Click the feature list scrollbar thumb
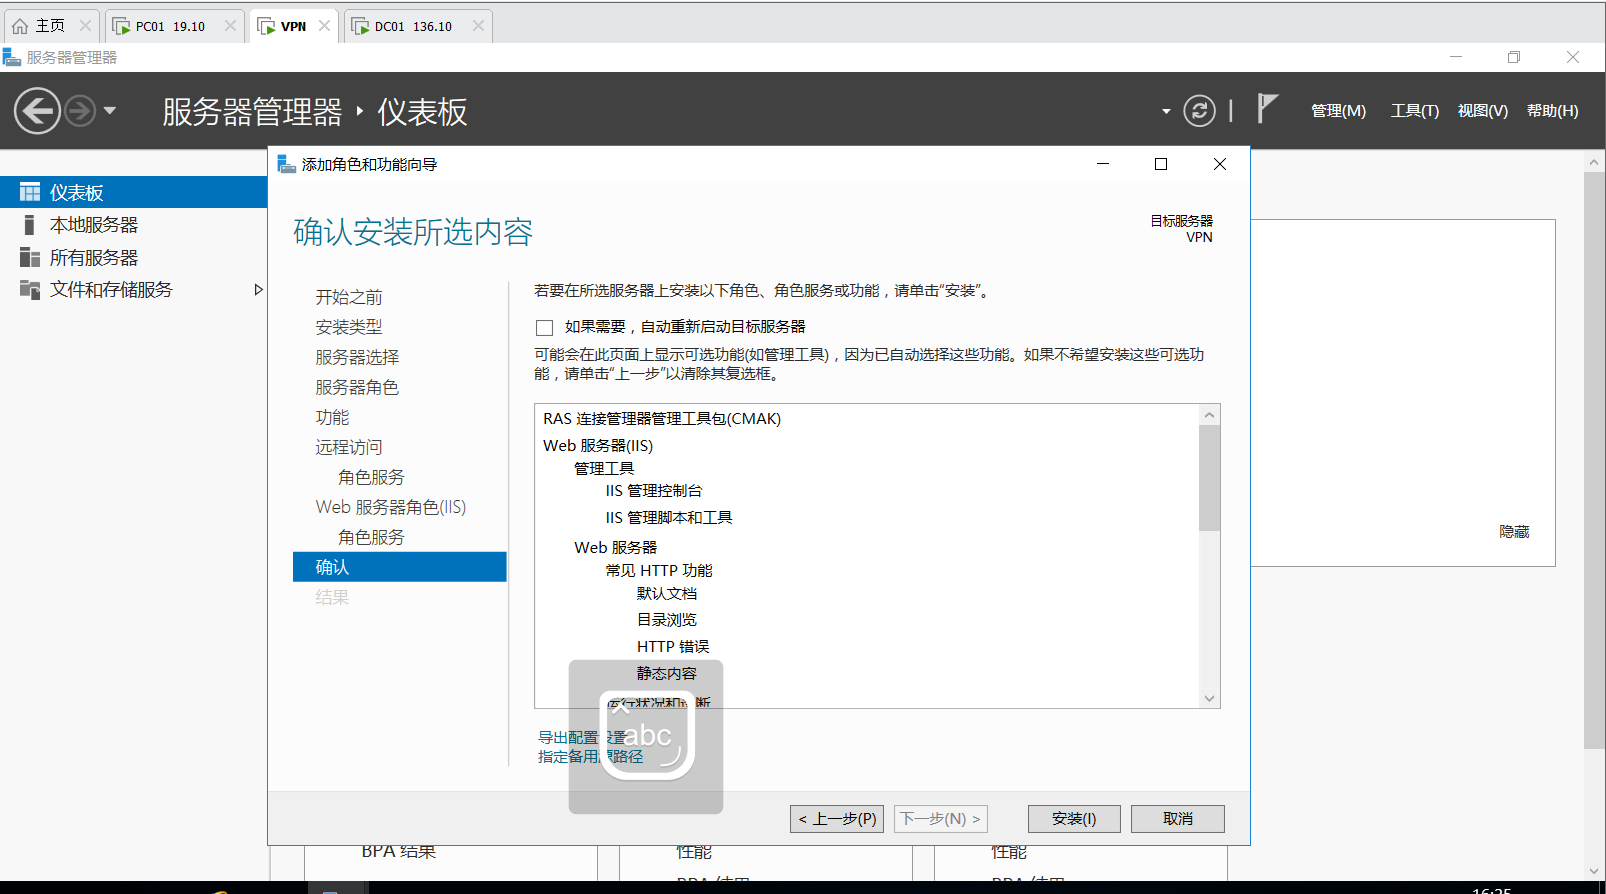1606x894 pixels. pos(1210,478)
